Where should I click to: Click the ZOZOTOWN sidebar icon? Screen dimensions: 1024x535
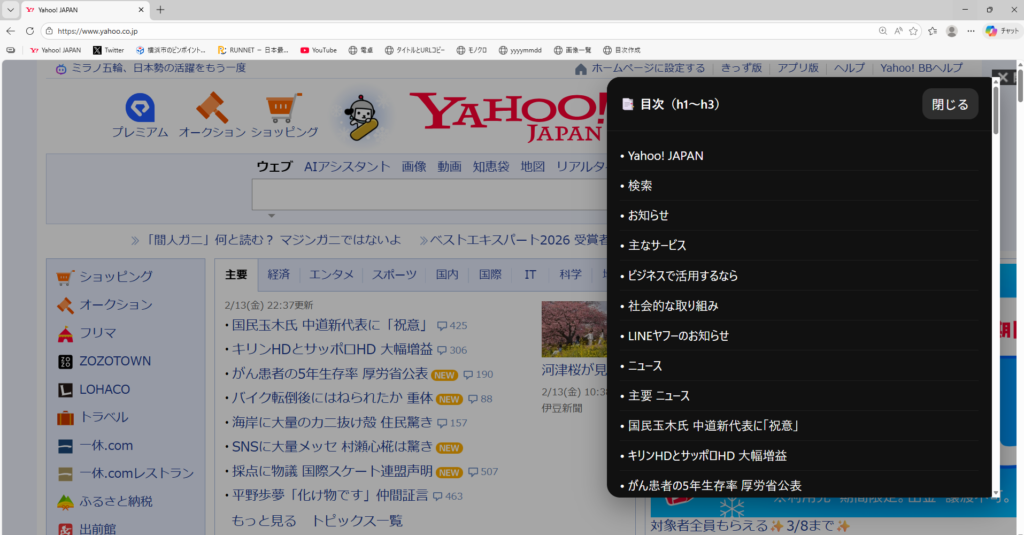coord(65,361)
